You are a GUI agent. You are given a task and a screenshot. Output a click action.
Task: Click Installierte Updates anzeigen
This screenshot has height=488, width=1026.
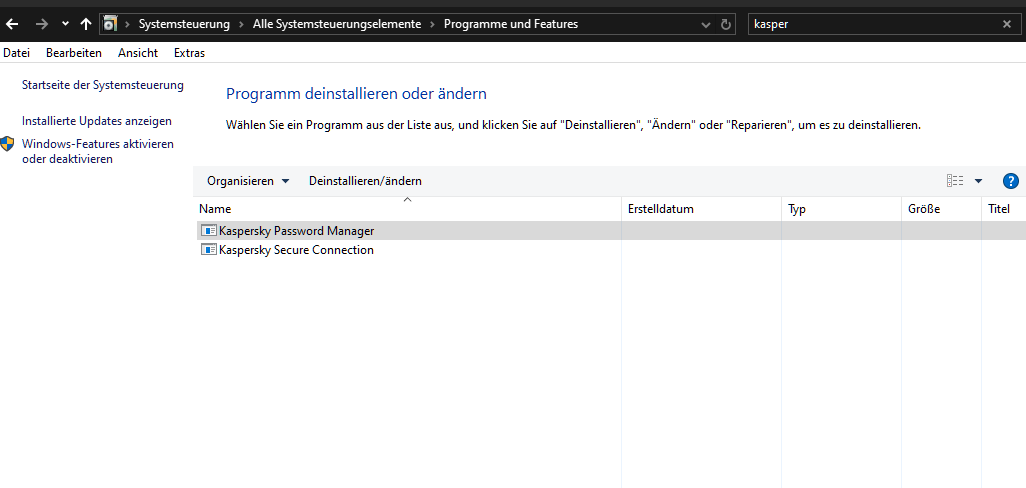tap(97, 121)
